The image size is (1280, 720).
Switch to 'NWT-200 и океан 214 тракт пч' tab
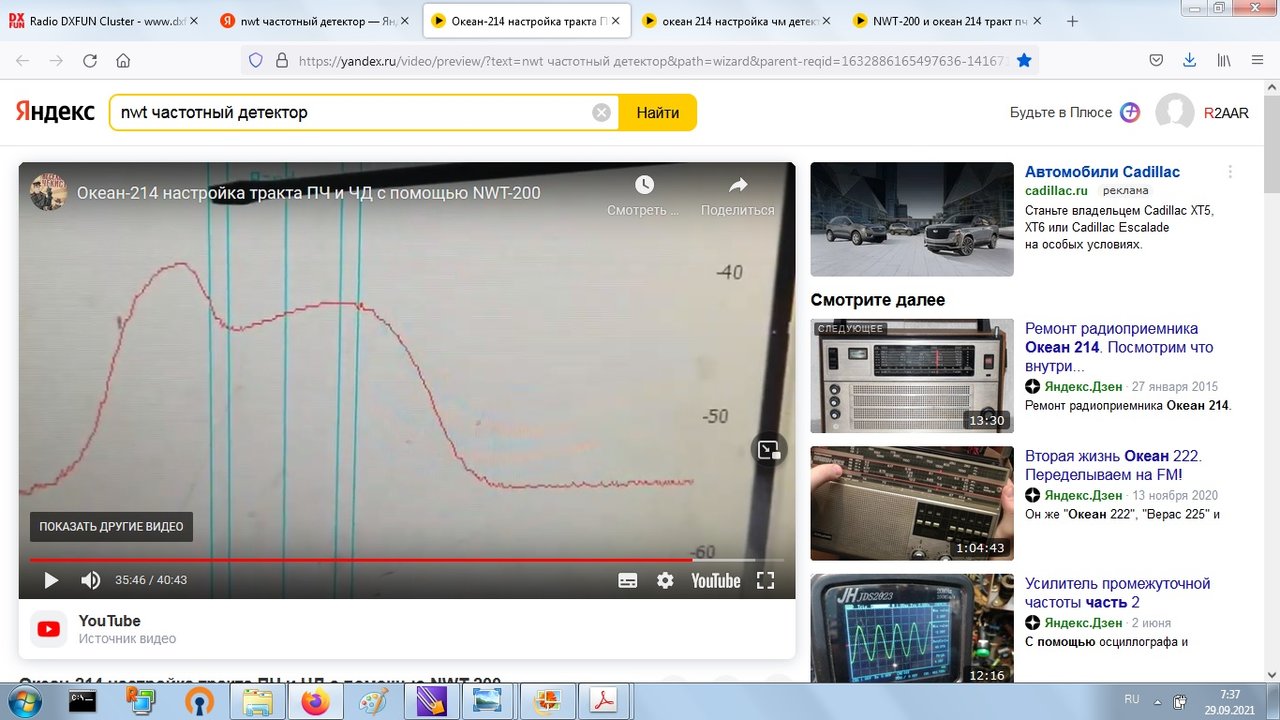pyautogui.click(x=947, y=21)
